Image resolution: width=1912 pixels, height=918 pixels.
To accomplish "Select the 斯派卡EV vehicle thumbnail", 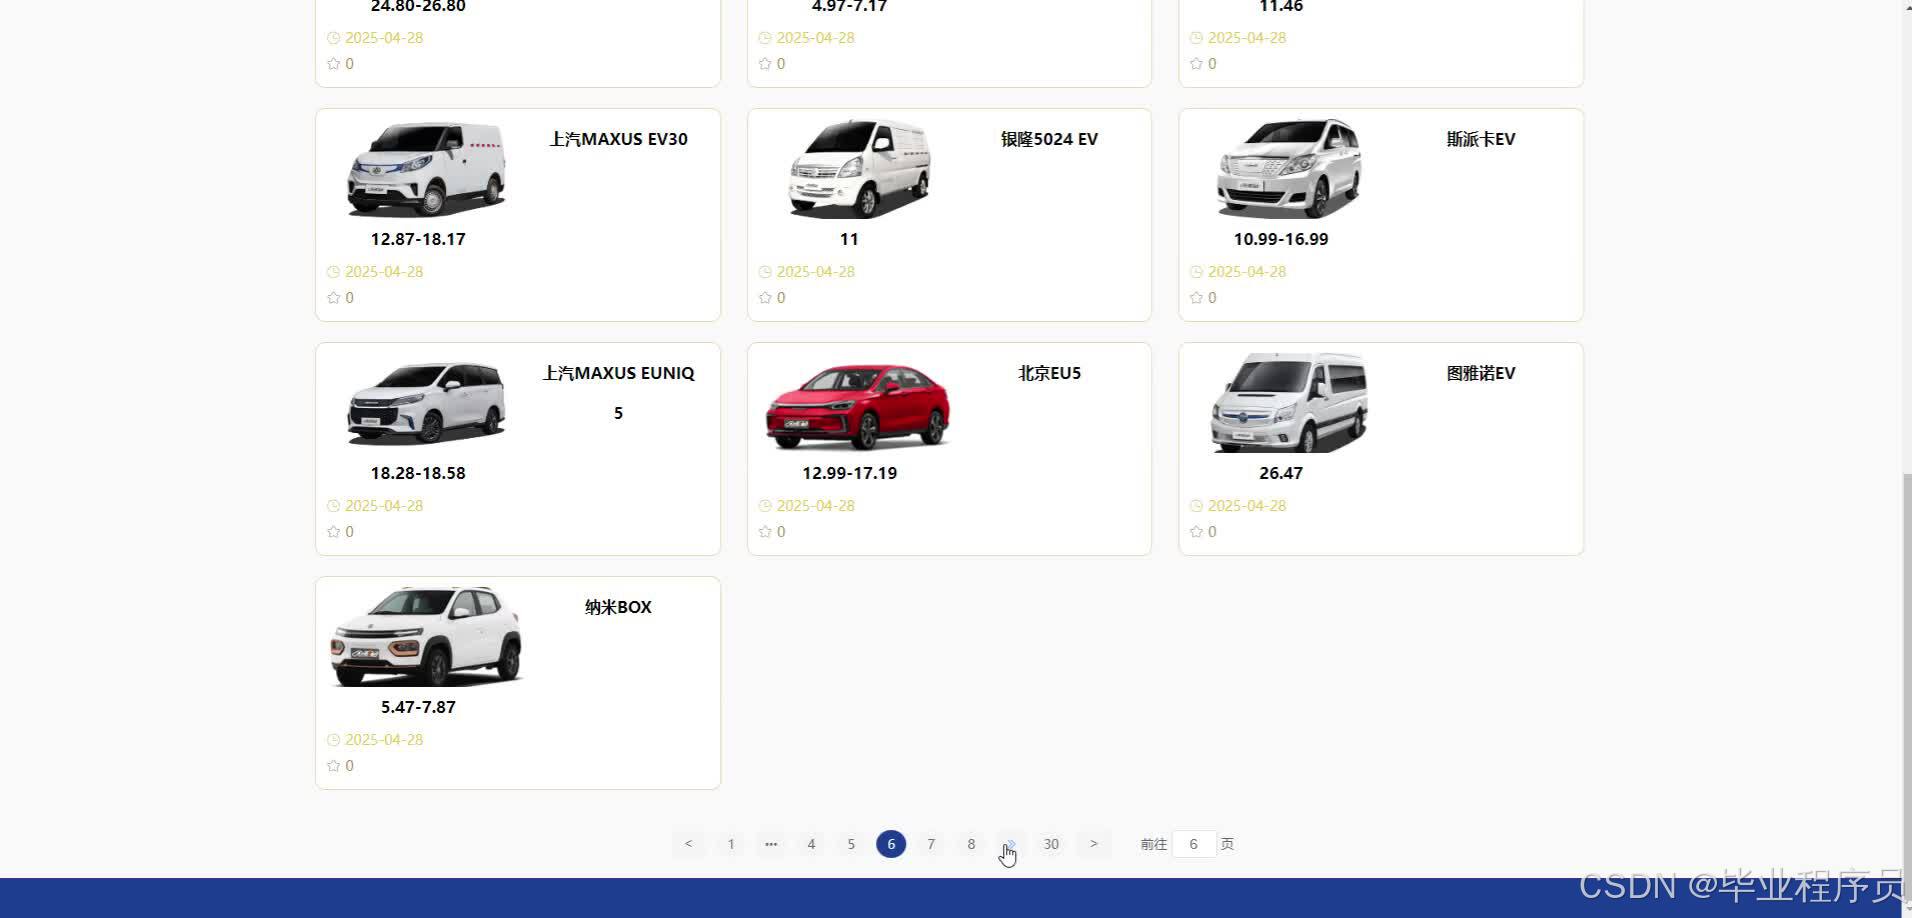I will pos(1289,168).
